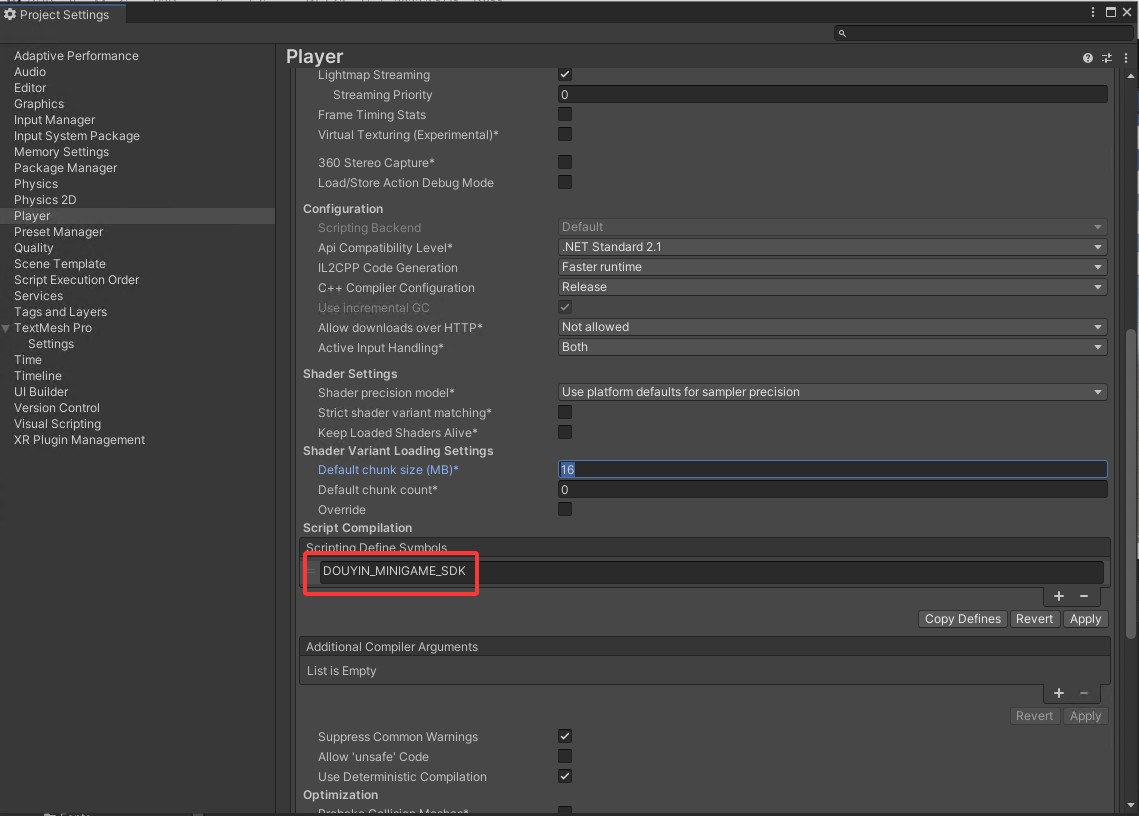Viewport: 1139px width, 816px height.
Task: Select Version Control category
Action: pos(57,408)
